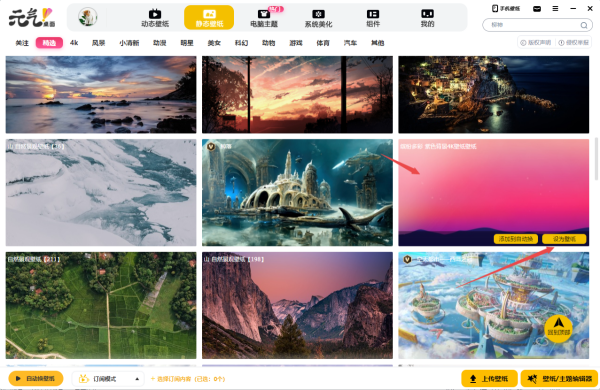Select the 4k category tab

tap(74, 43)
